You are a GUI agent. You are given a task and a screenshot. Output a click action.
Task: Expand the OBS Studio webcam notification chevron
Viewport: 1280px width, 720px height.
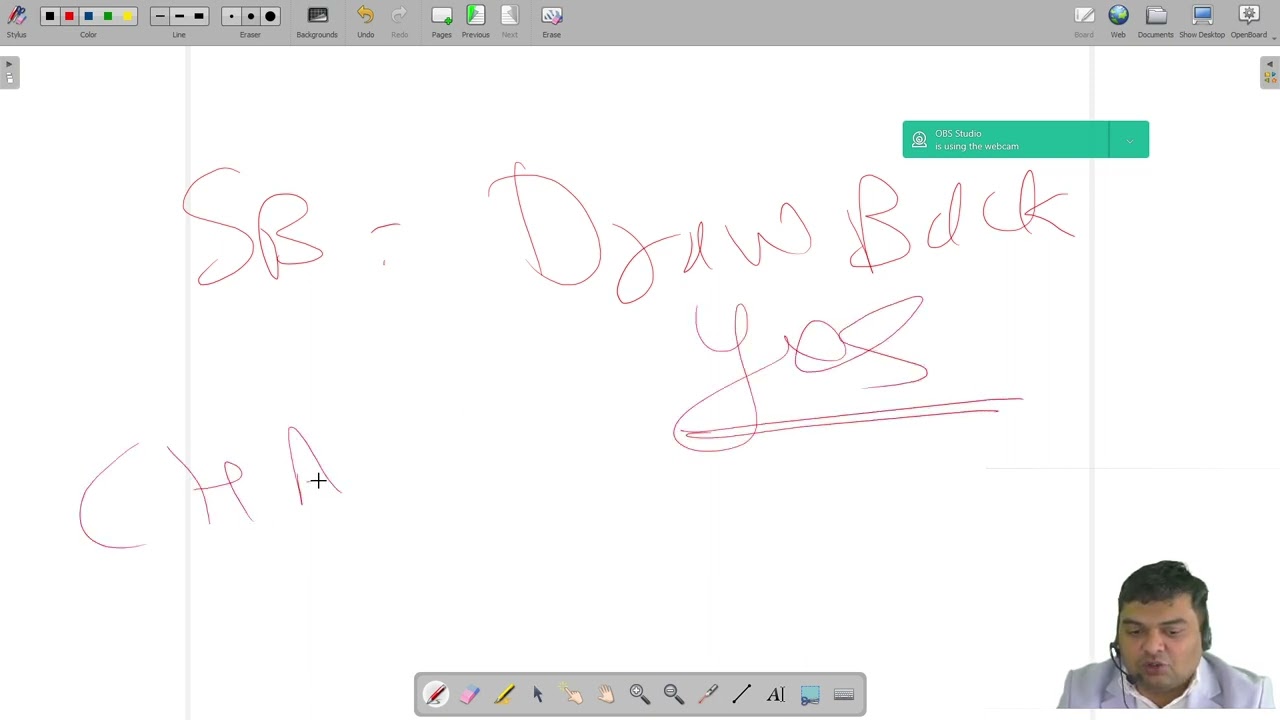[1129, 140]
